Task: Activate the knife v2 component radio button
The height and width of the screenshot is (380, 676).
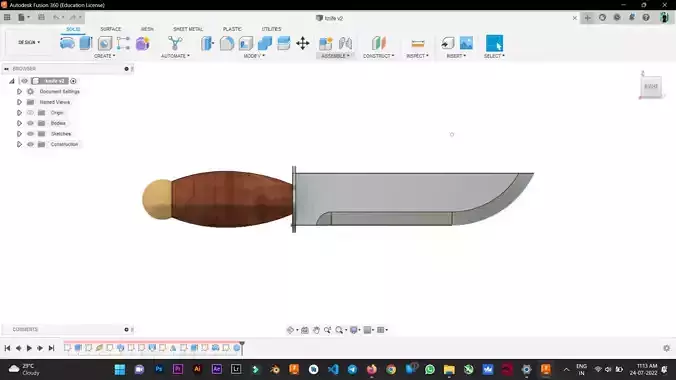Action: click(73, 81)
